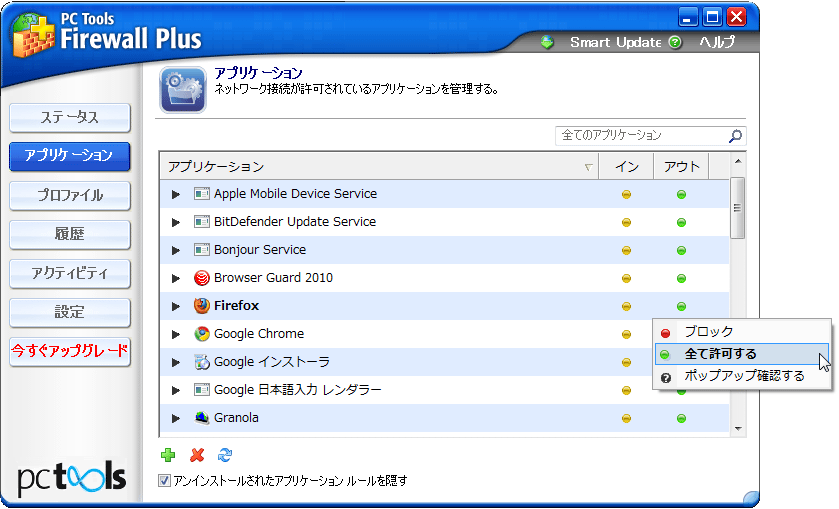Click inbound status dot for Google インストーラ
Screen dimensions: 839x509
(x=626, y=362)
